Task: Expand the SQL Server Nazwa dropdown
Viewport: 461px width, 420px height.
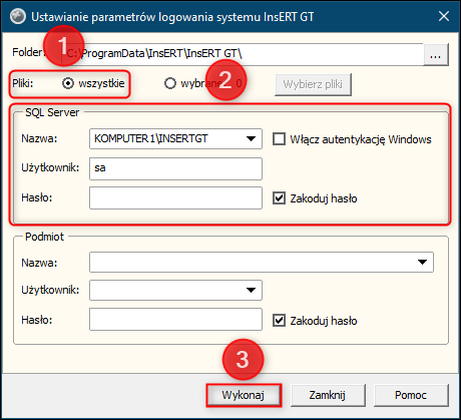Action: point(251,139)
